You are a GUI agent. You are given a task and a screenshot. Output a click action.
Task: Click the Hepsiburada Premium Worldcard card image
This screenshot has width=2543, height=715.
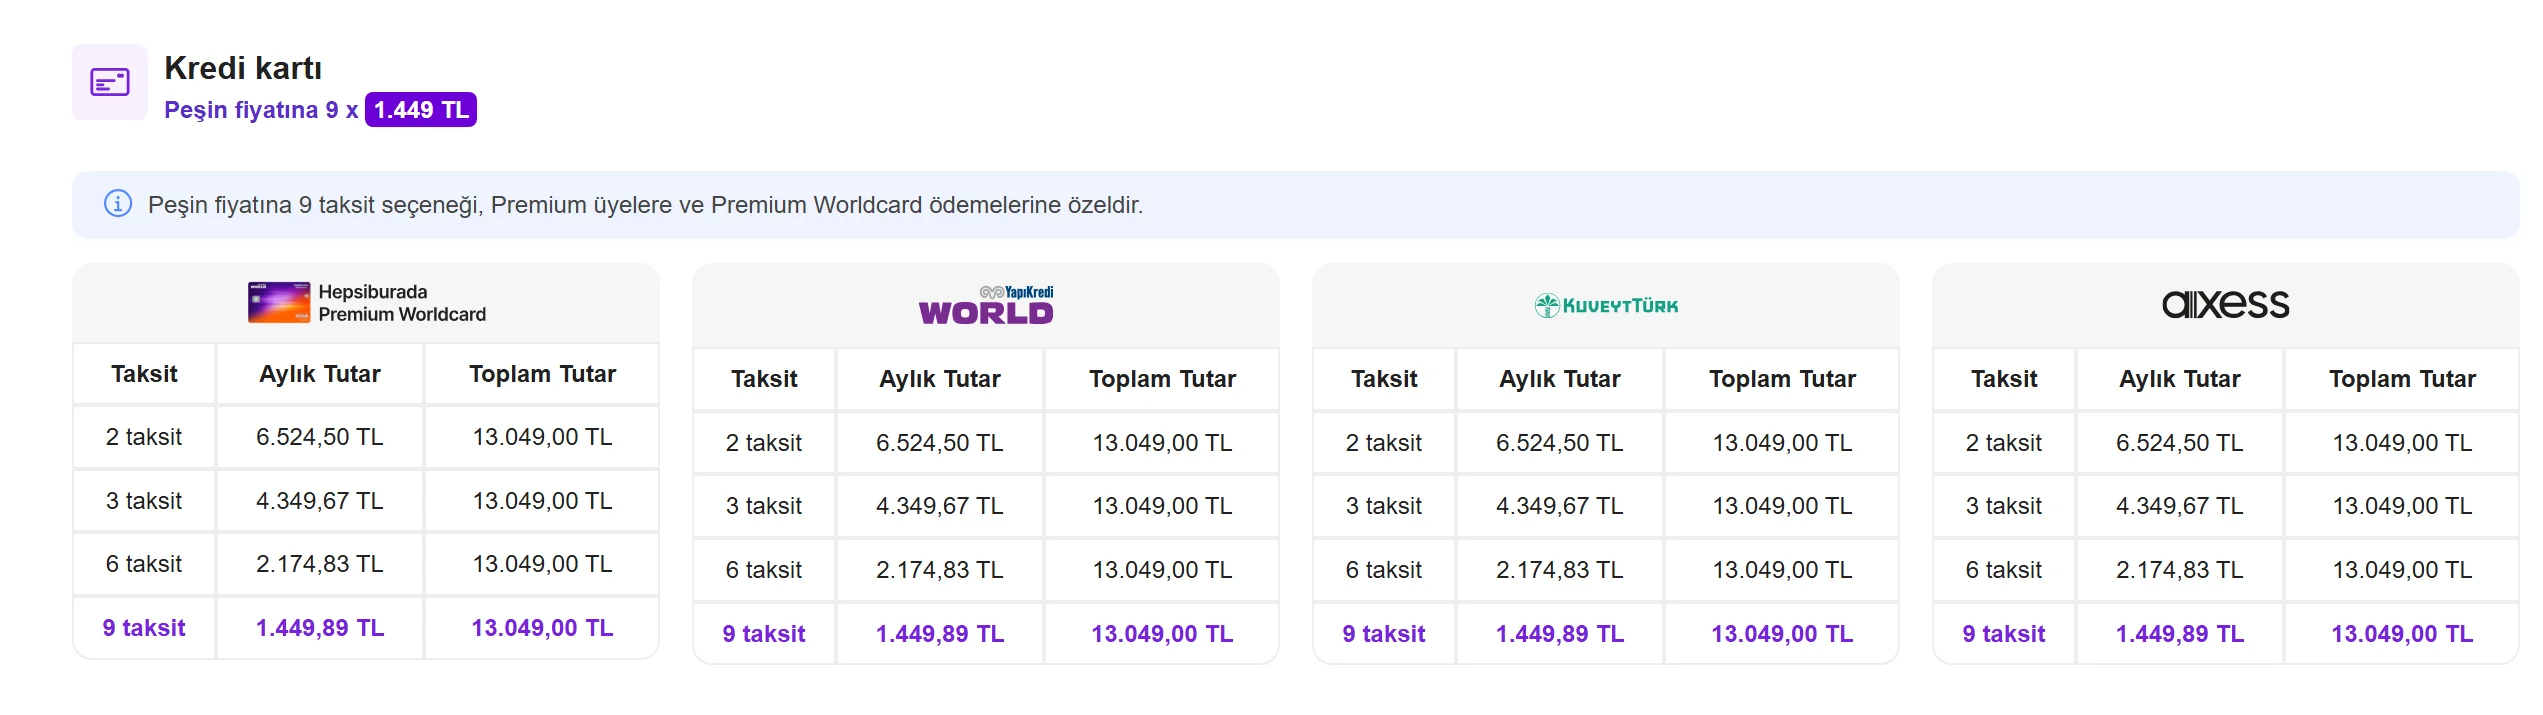pos(279,302)
